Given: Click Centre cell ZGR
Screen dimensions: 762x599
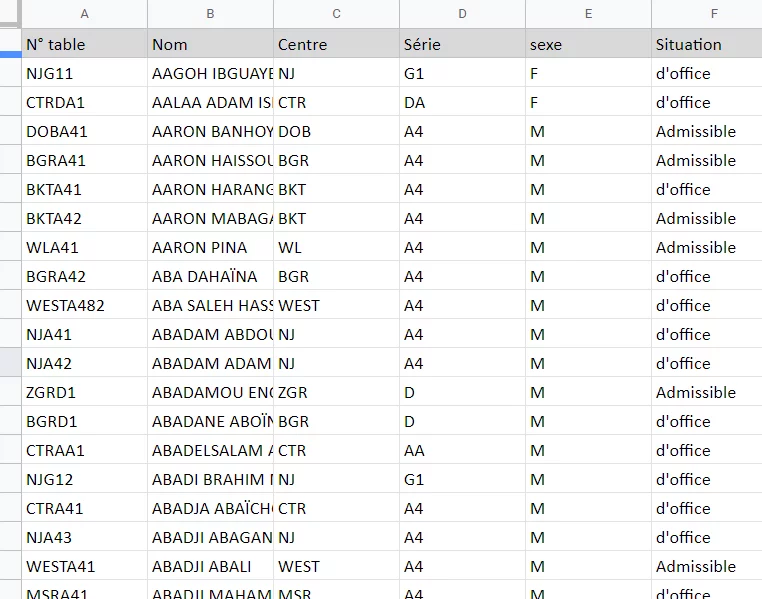Looking at the screenshot, I should click(x=336, y=392).
